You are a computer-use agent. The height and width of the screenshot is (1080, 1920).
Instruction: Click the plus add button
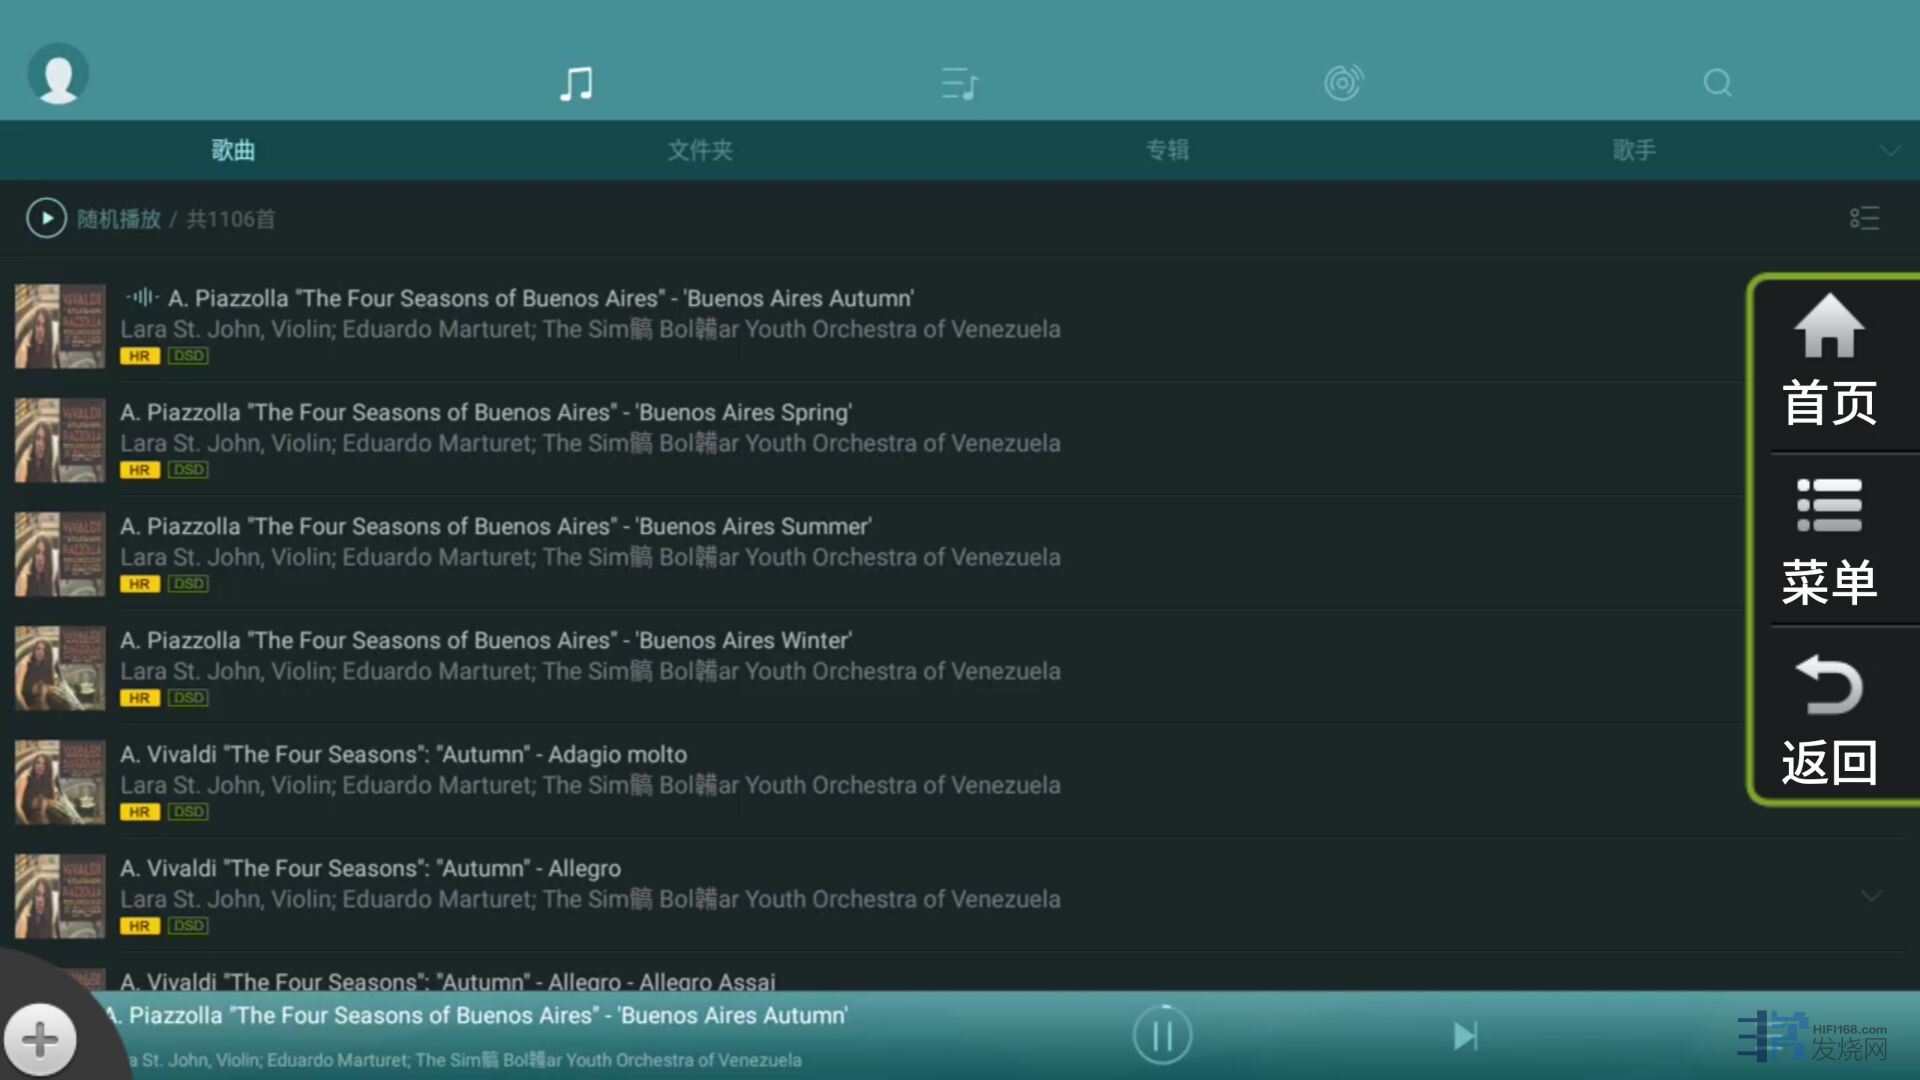tap(40, 1039)
